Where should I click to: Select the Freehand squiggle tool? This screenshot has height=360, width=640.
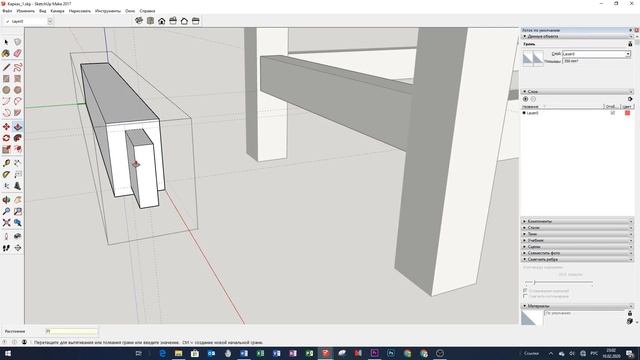[18, 67]
